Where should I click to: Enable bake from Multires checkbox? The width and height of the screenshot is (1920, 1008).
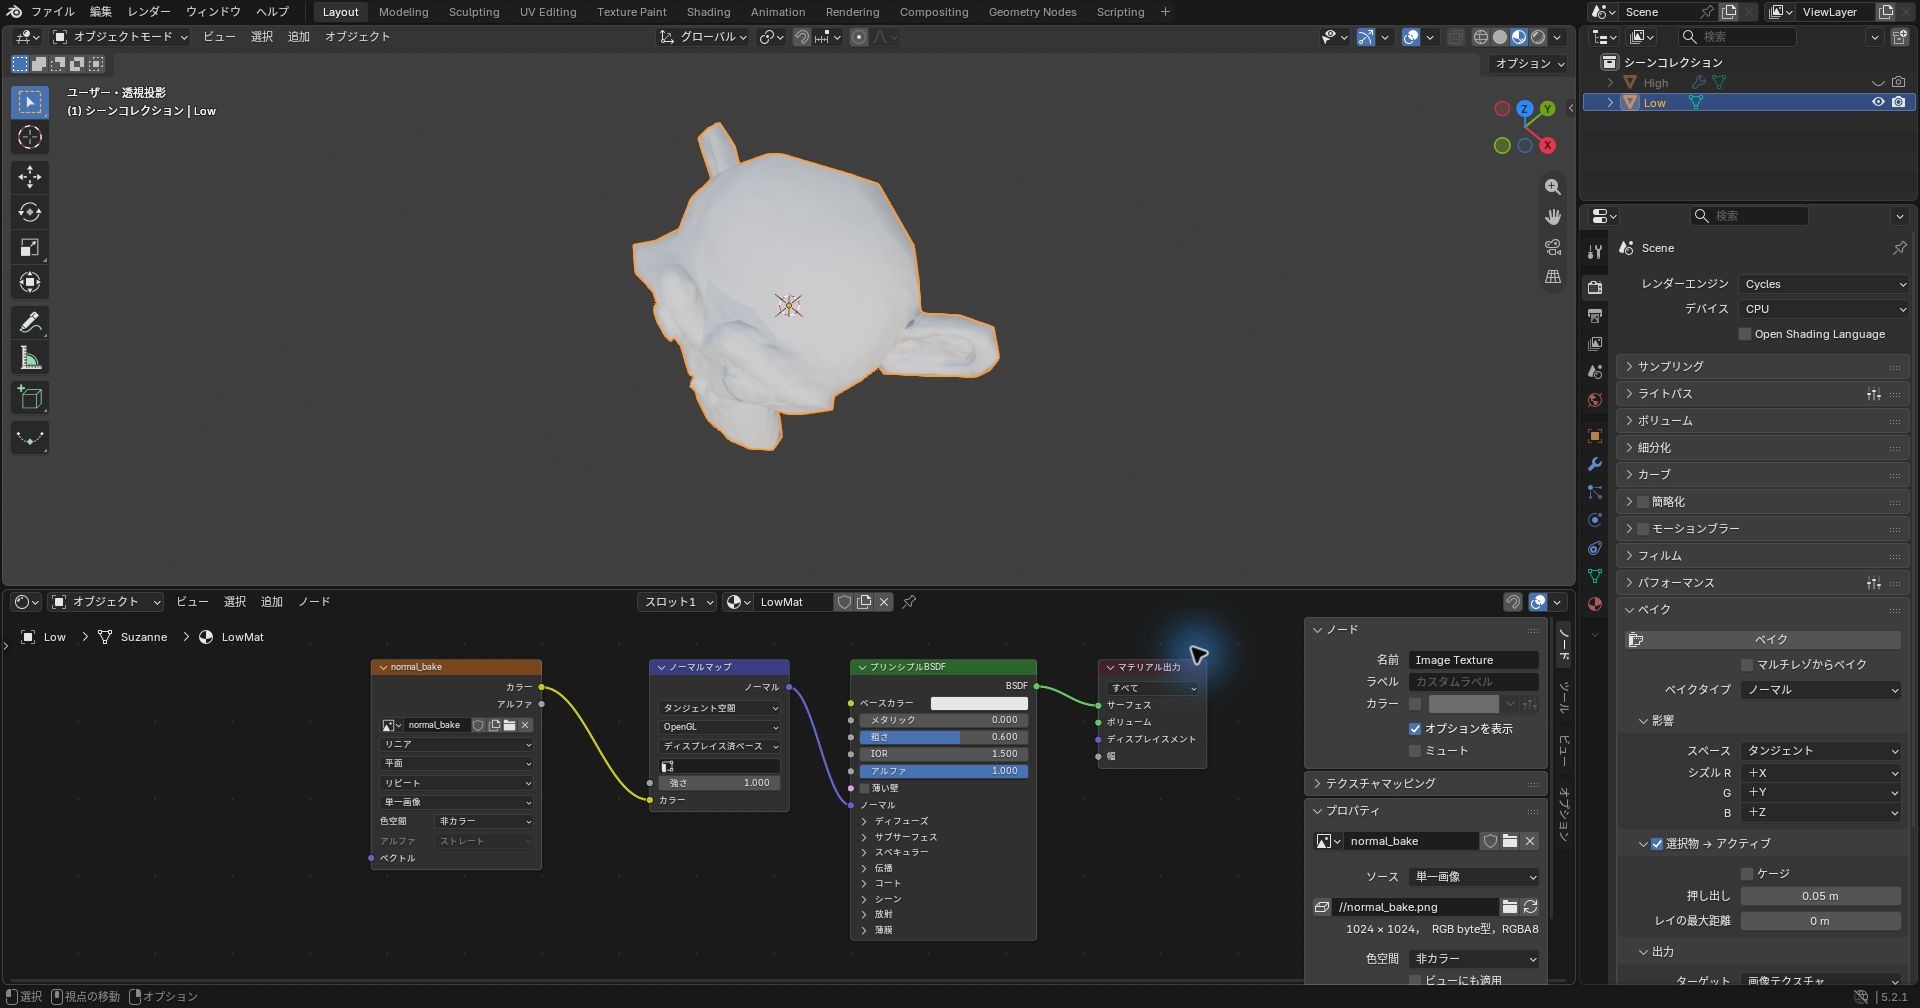point(1747,665)
